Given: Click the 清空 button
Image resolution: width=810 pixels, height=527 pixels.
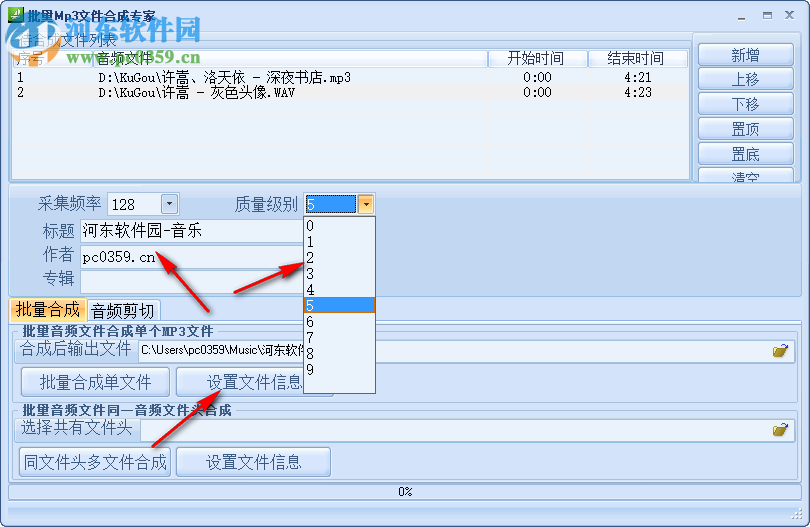Looking at the screenshot, I should 745,175.
